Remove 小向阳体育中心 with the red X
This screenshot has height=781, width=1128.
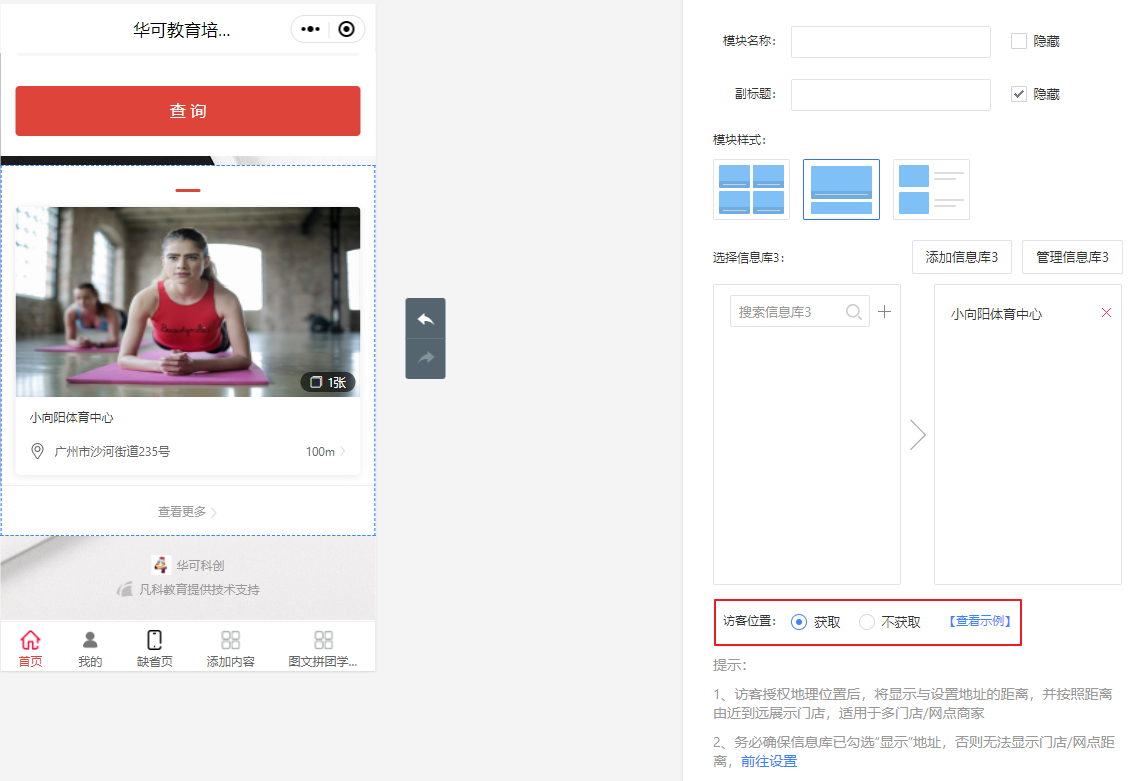pyautogui.click(x=1106, y=312)
